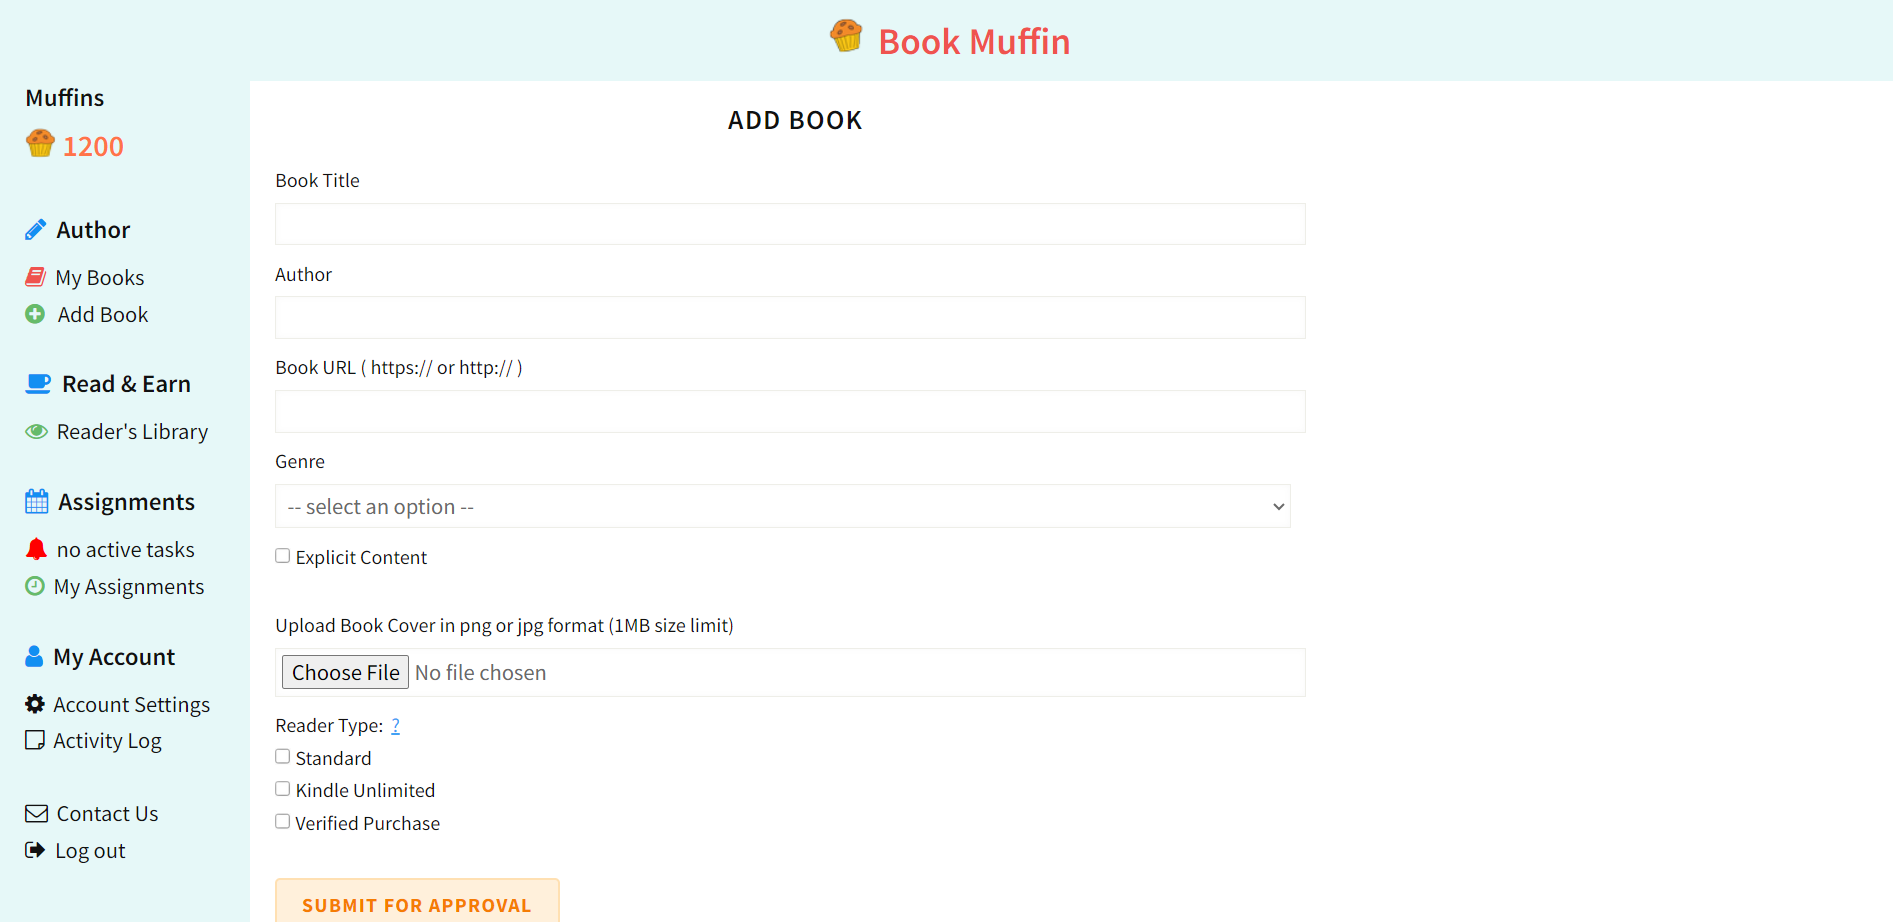Click the coffee cup icon beside Read & Earn
This screenshot has width=1893, height=922.
38,384
